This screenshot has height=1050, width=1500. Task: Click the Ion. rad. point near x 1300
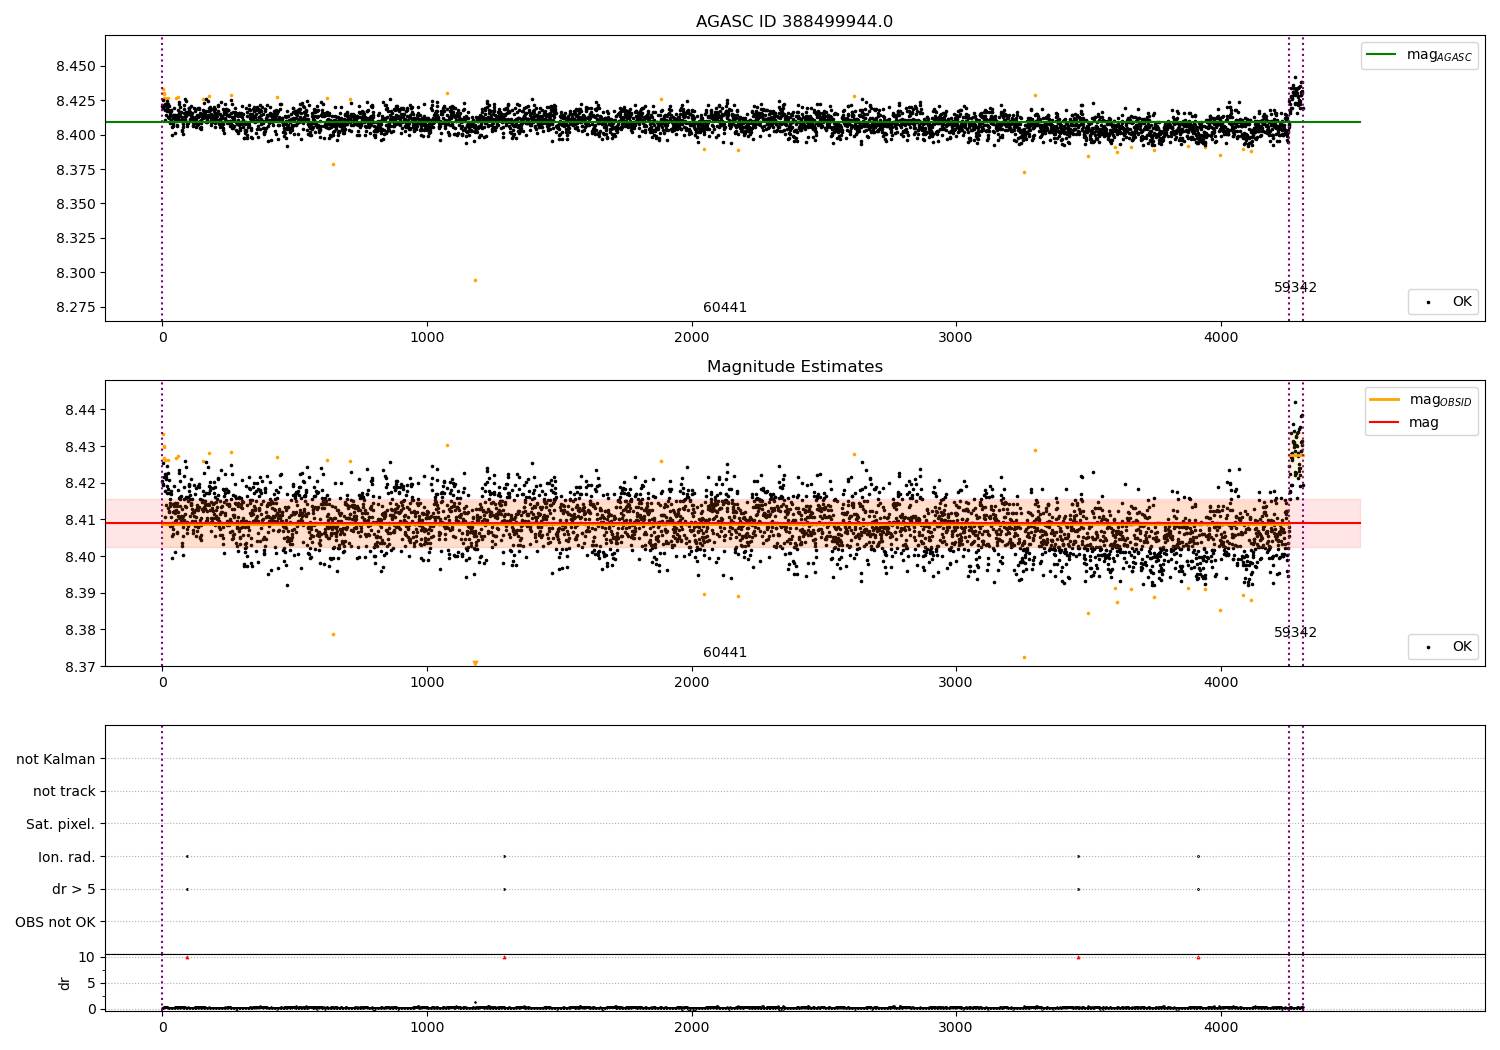click(504, 856)
